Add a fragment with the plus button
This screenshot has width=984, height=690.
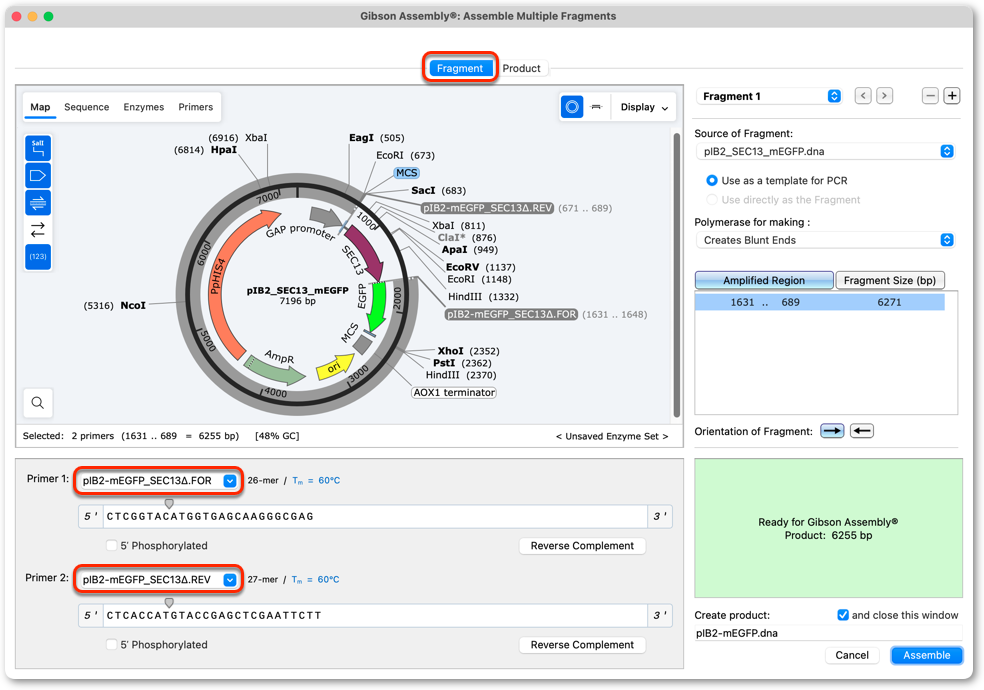click(x=952, y=96)
